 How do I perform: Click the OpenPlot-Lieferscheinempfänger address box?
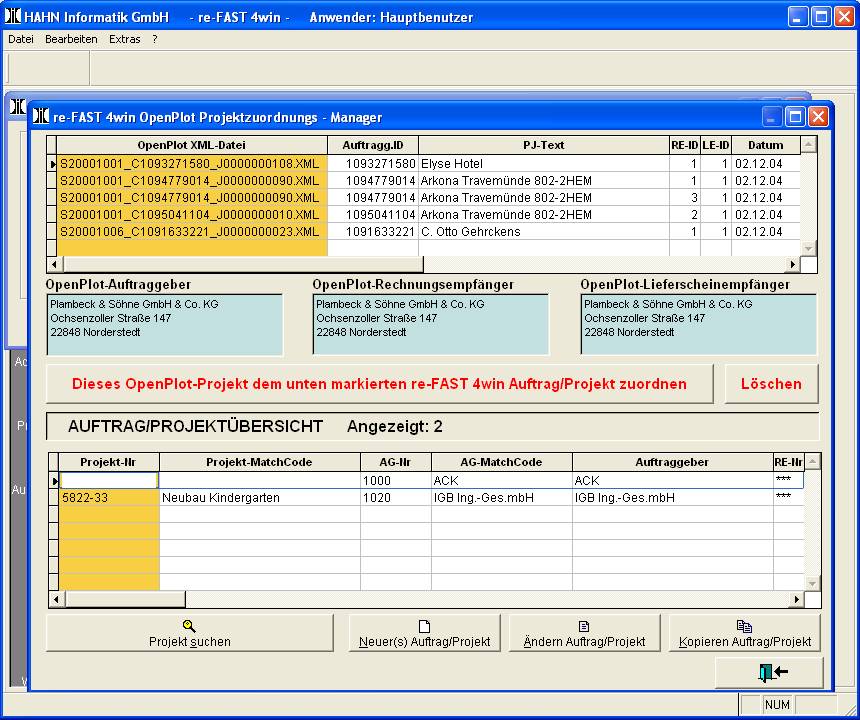click(699, 325)
